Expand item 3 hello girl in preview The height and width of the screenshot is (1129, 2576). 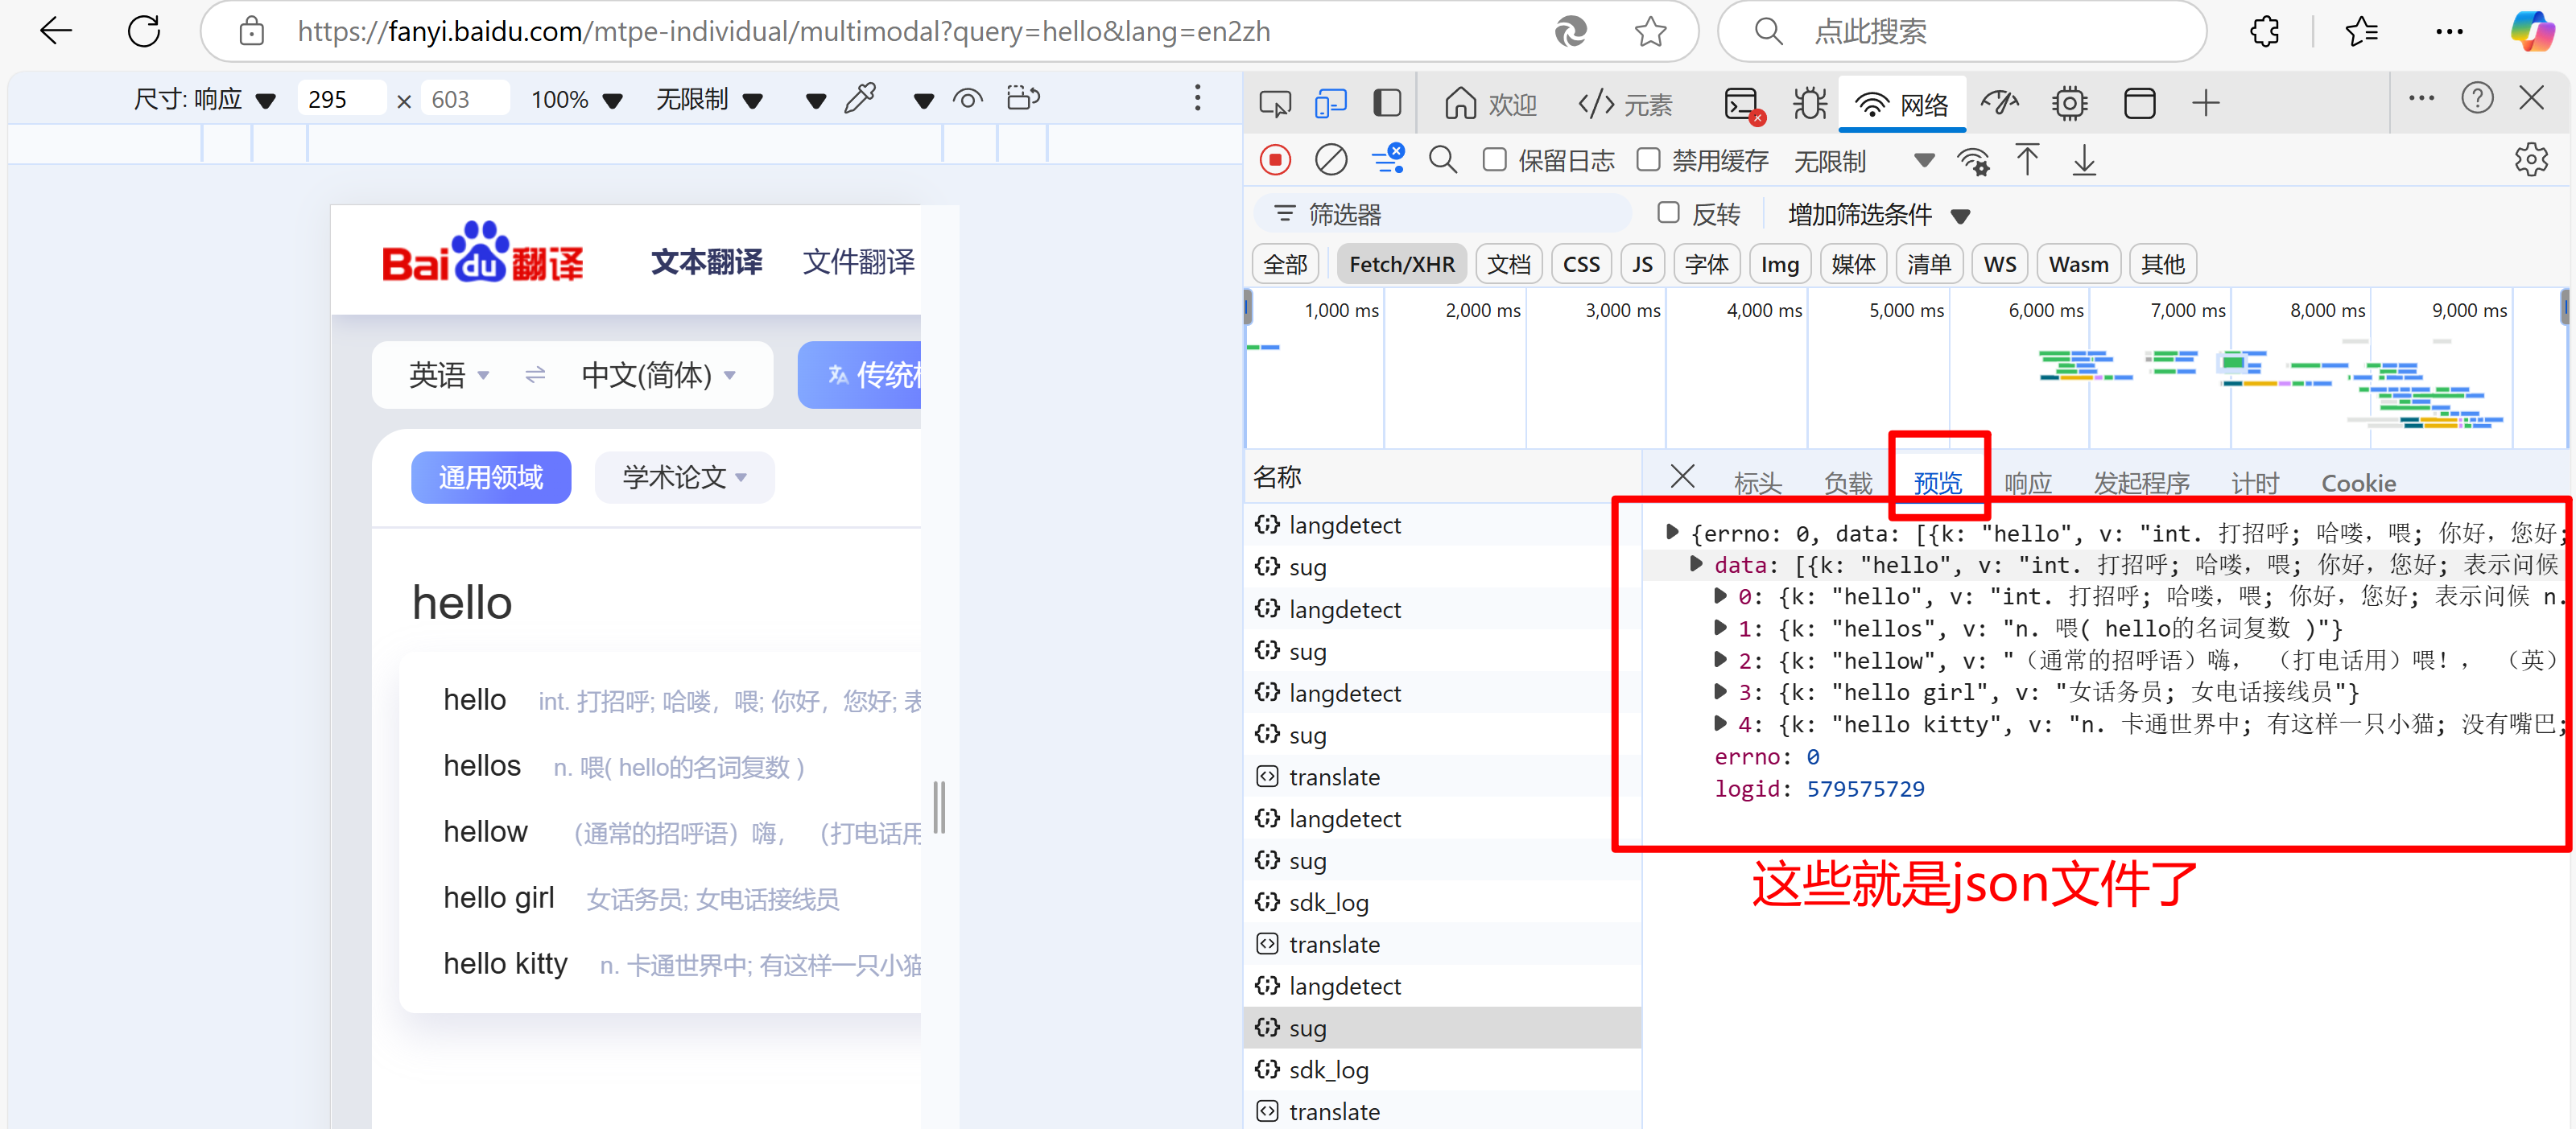coord(1720,691)
